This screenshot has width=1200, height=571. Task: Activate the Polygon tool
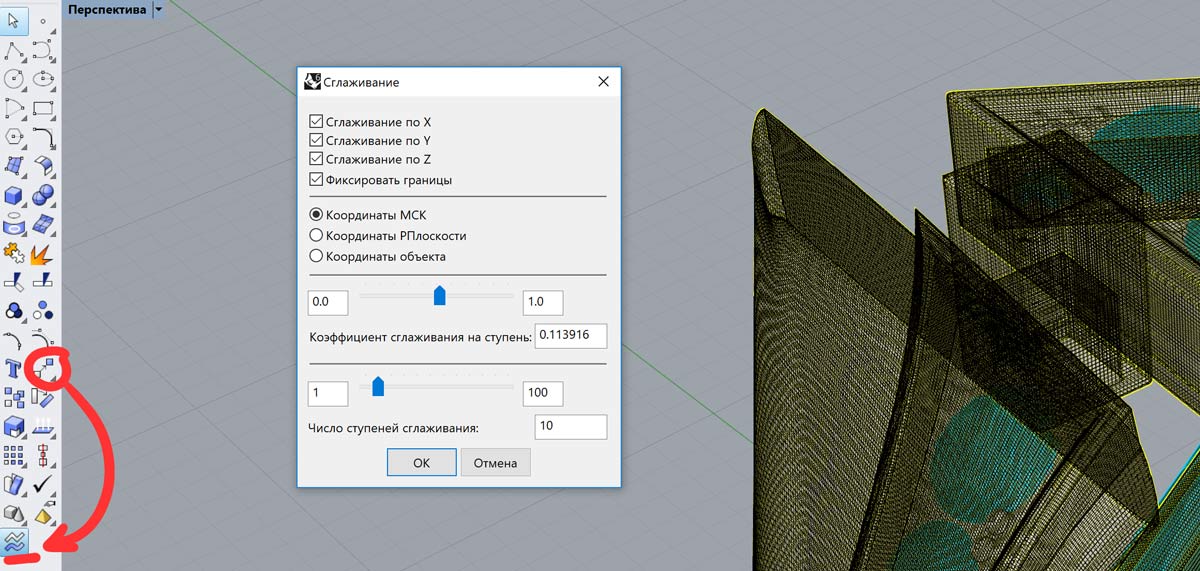tap(14, 136)
